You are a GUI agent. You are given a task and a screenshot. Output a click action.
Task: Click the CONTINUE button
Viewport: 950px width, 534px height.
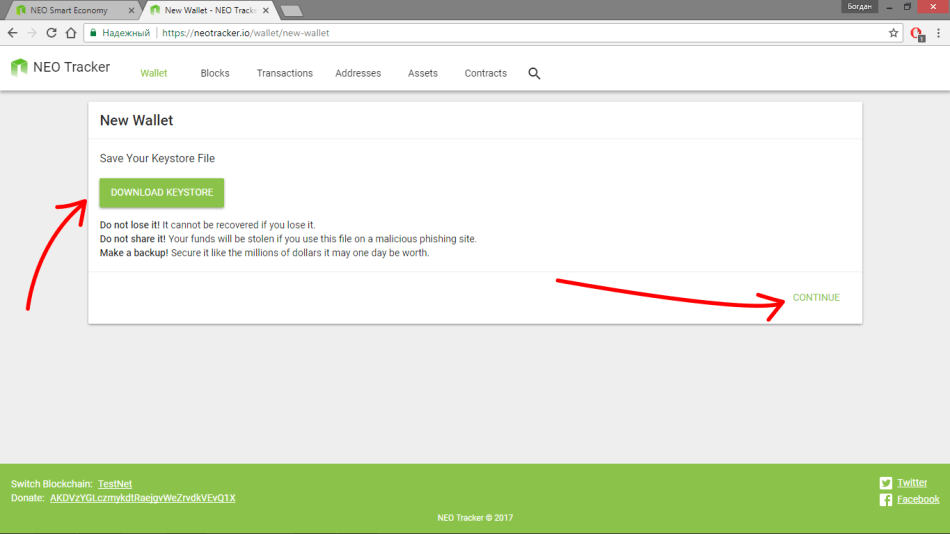pos(816,298)
